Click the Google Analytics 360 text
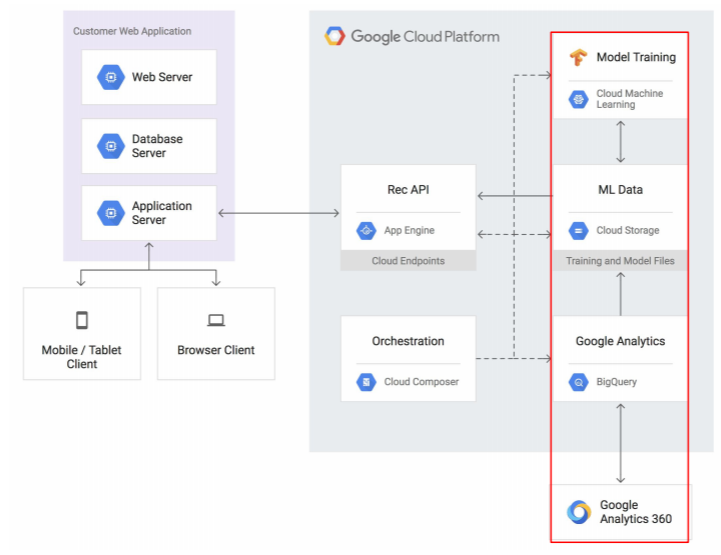Image resolution: width=721 pixels, height=555 pixels. click(636, 512)
